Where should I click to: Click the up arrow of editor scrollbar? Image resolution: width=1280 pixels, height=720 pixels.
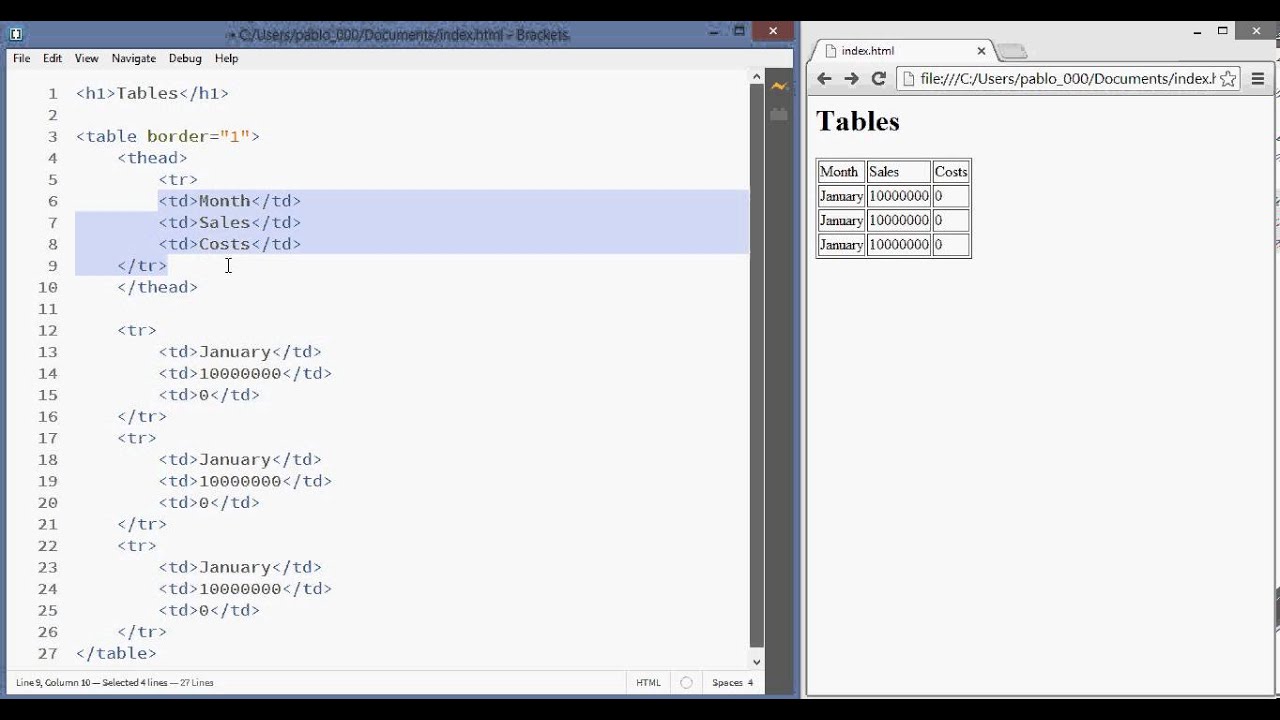click(x=756, y=77)
